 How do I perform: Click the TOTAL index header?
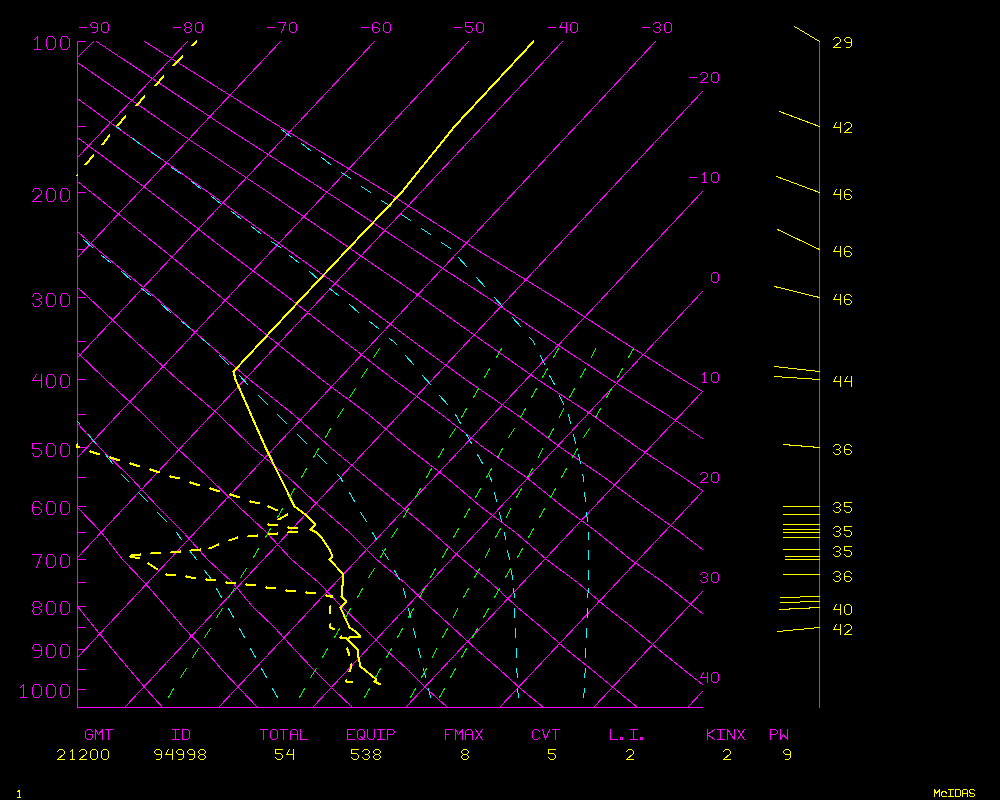pyautogui.click(x=284, y=735)
